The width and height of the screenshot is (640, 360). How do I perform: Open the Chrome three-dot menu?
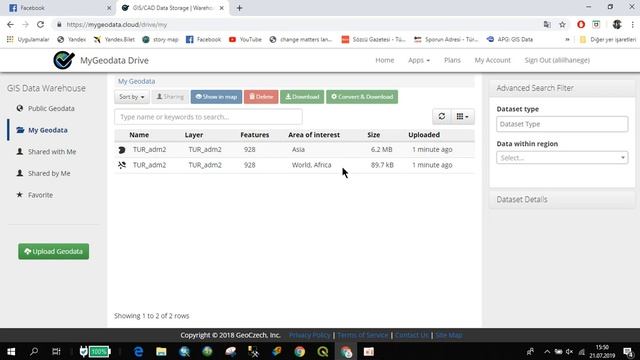tap(633, 24)
